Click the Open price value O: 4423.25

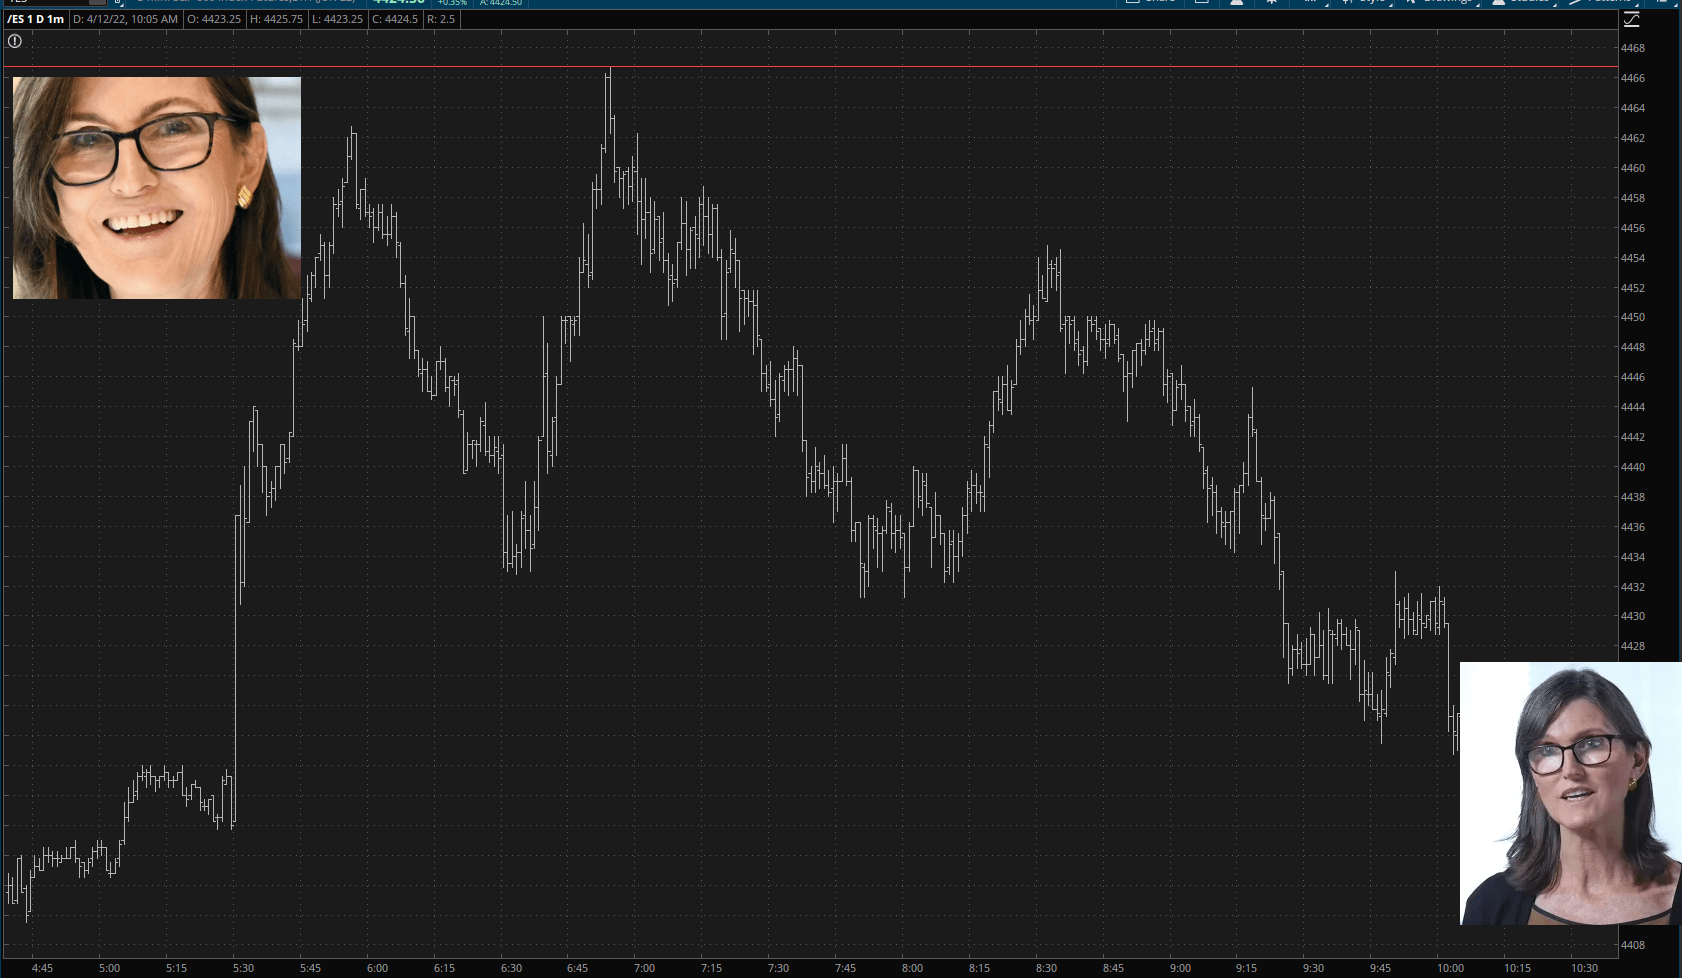pyautogui.click(x=214, y=19)
